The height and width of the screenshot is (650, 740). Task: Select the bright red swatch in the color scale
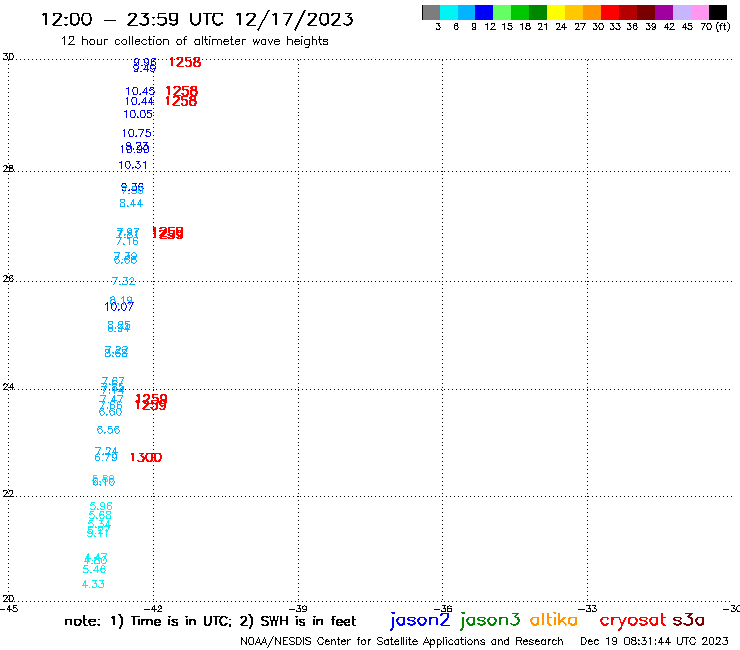(610, 12)
